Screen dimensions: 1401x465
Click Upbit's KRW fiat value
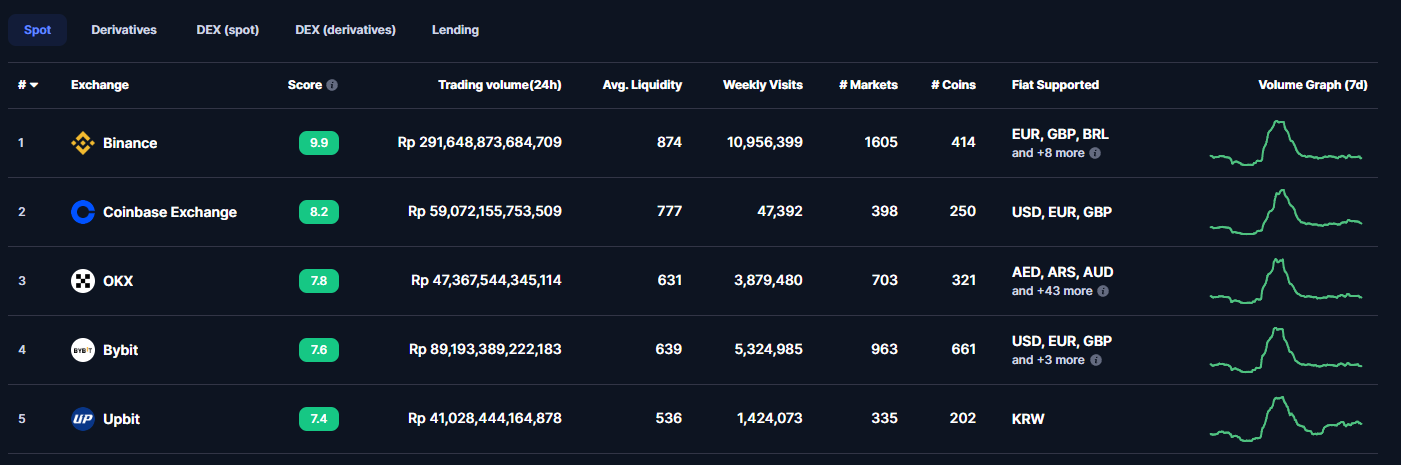pyautogui.click(x=1028, y=419)
